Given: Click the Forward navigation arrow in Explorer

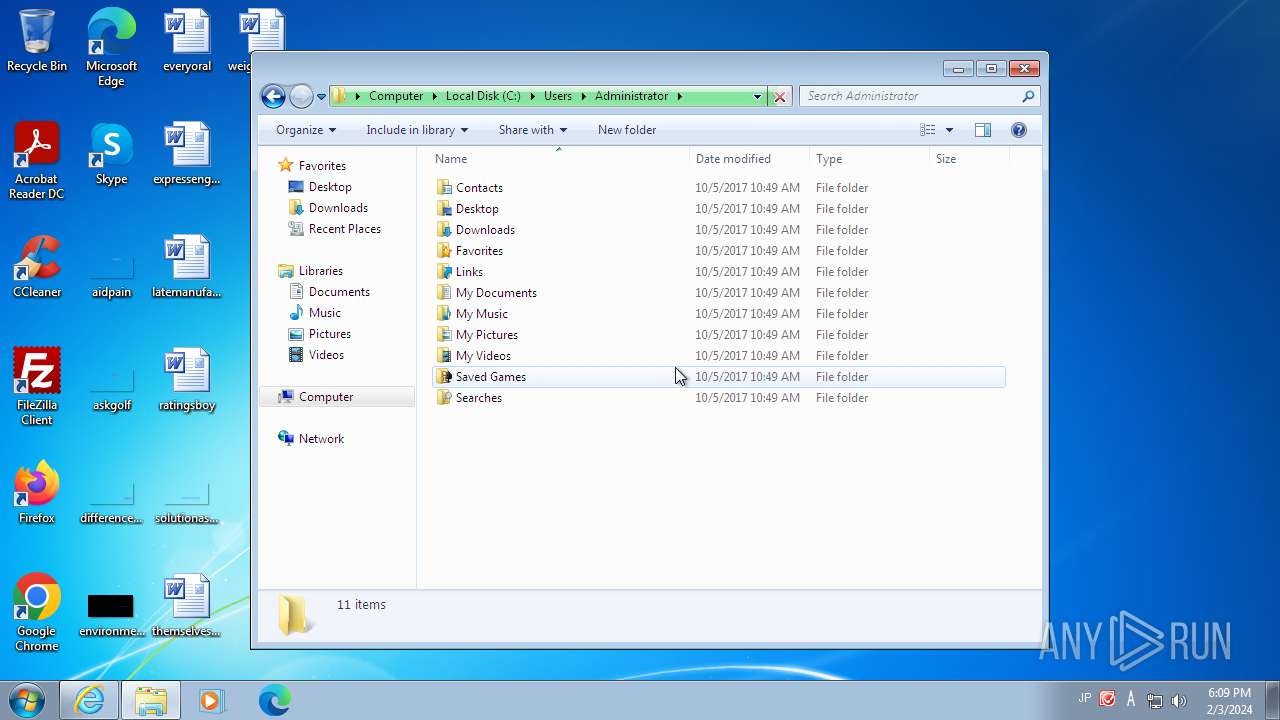Looking at the screenshot, I should click(x=301, y=96).
